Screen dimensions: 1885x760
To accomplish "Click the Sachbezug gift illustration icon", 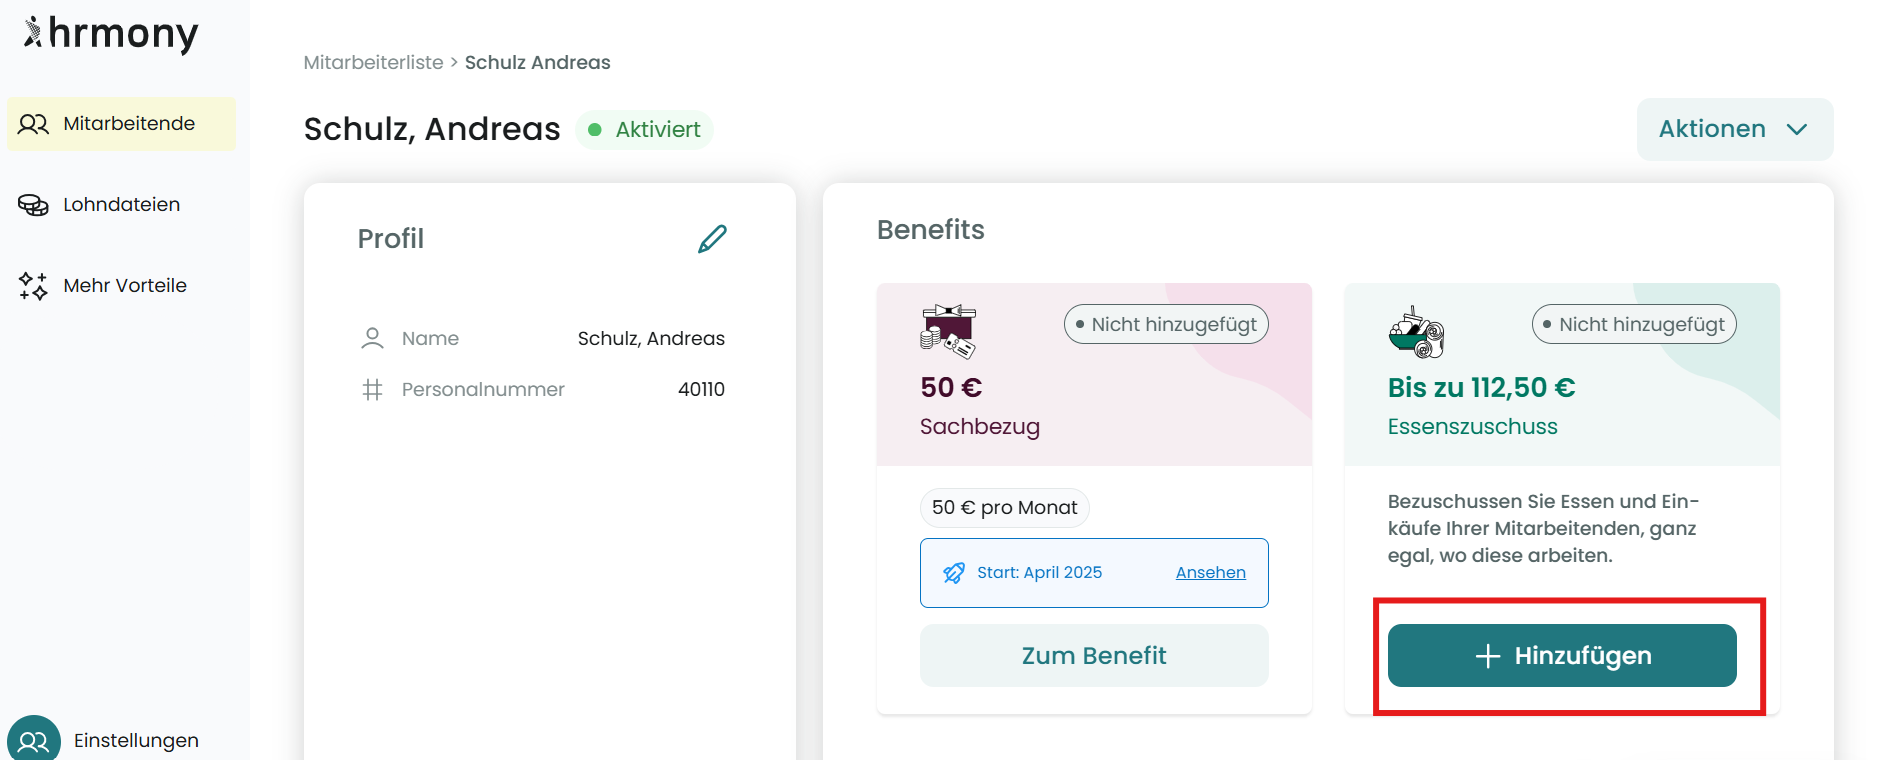I will [947, 331].
